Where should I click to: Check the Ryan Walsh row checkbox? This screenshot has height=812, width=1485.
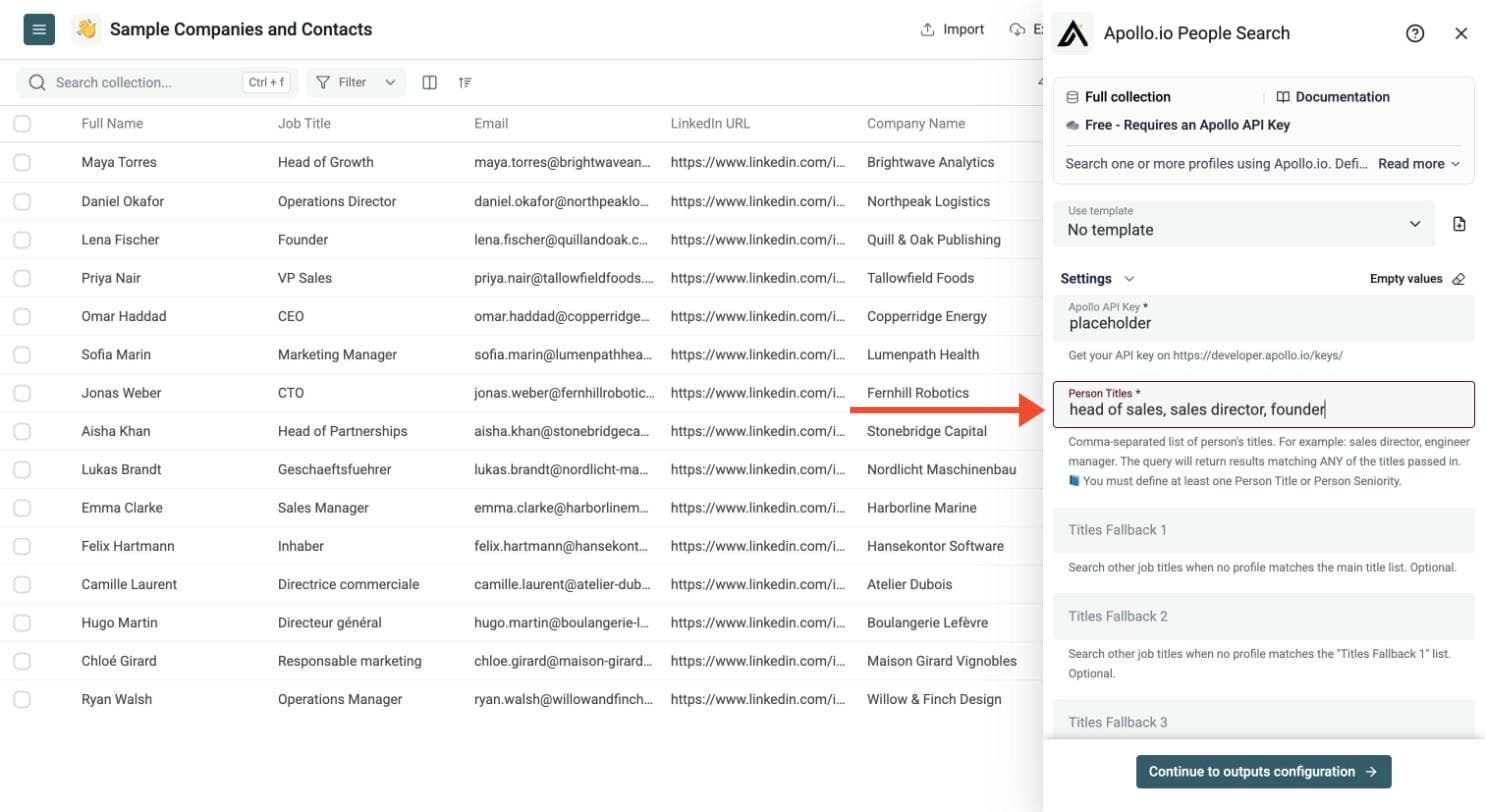[22, 700]
